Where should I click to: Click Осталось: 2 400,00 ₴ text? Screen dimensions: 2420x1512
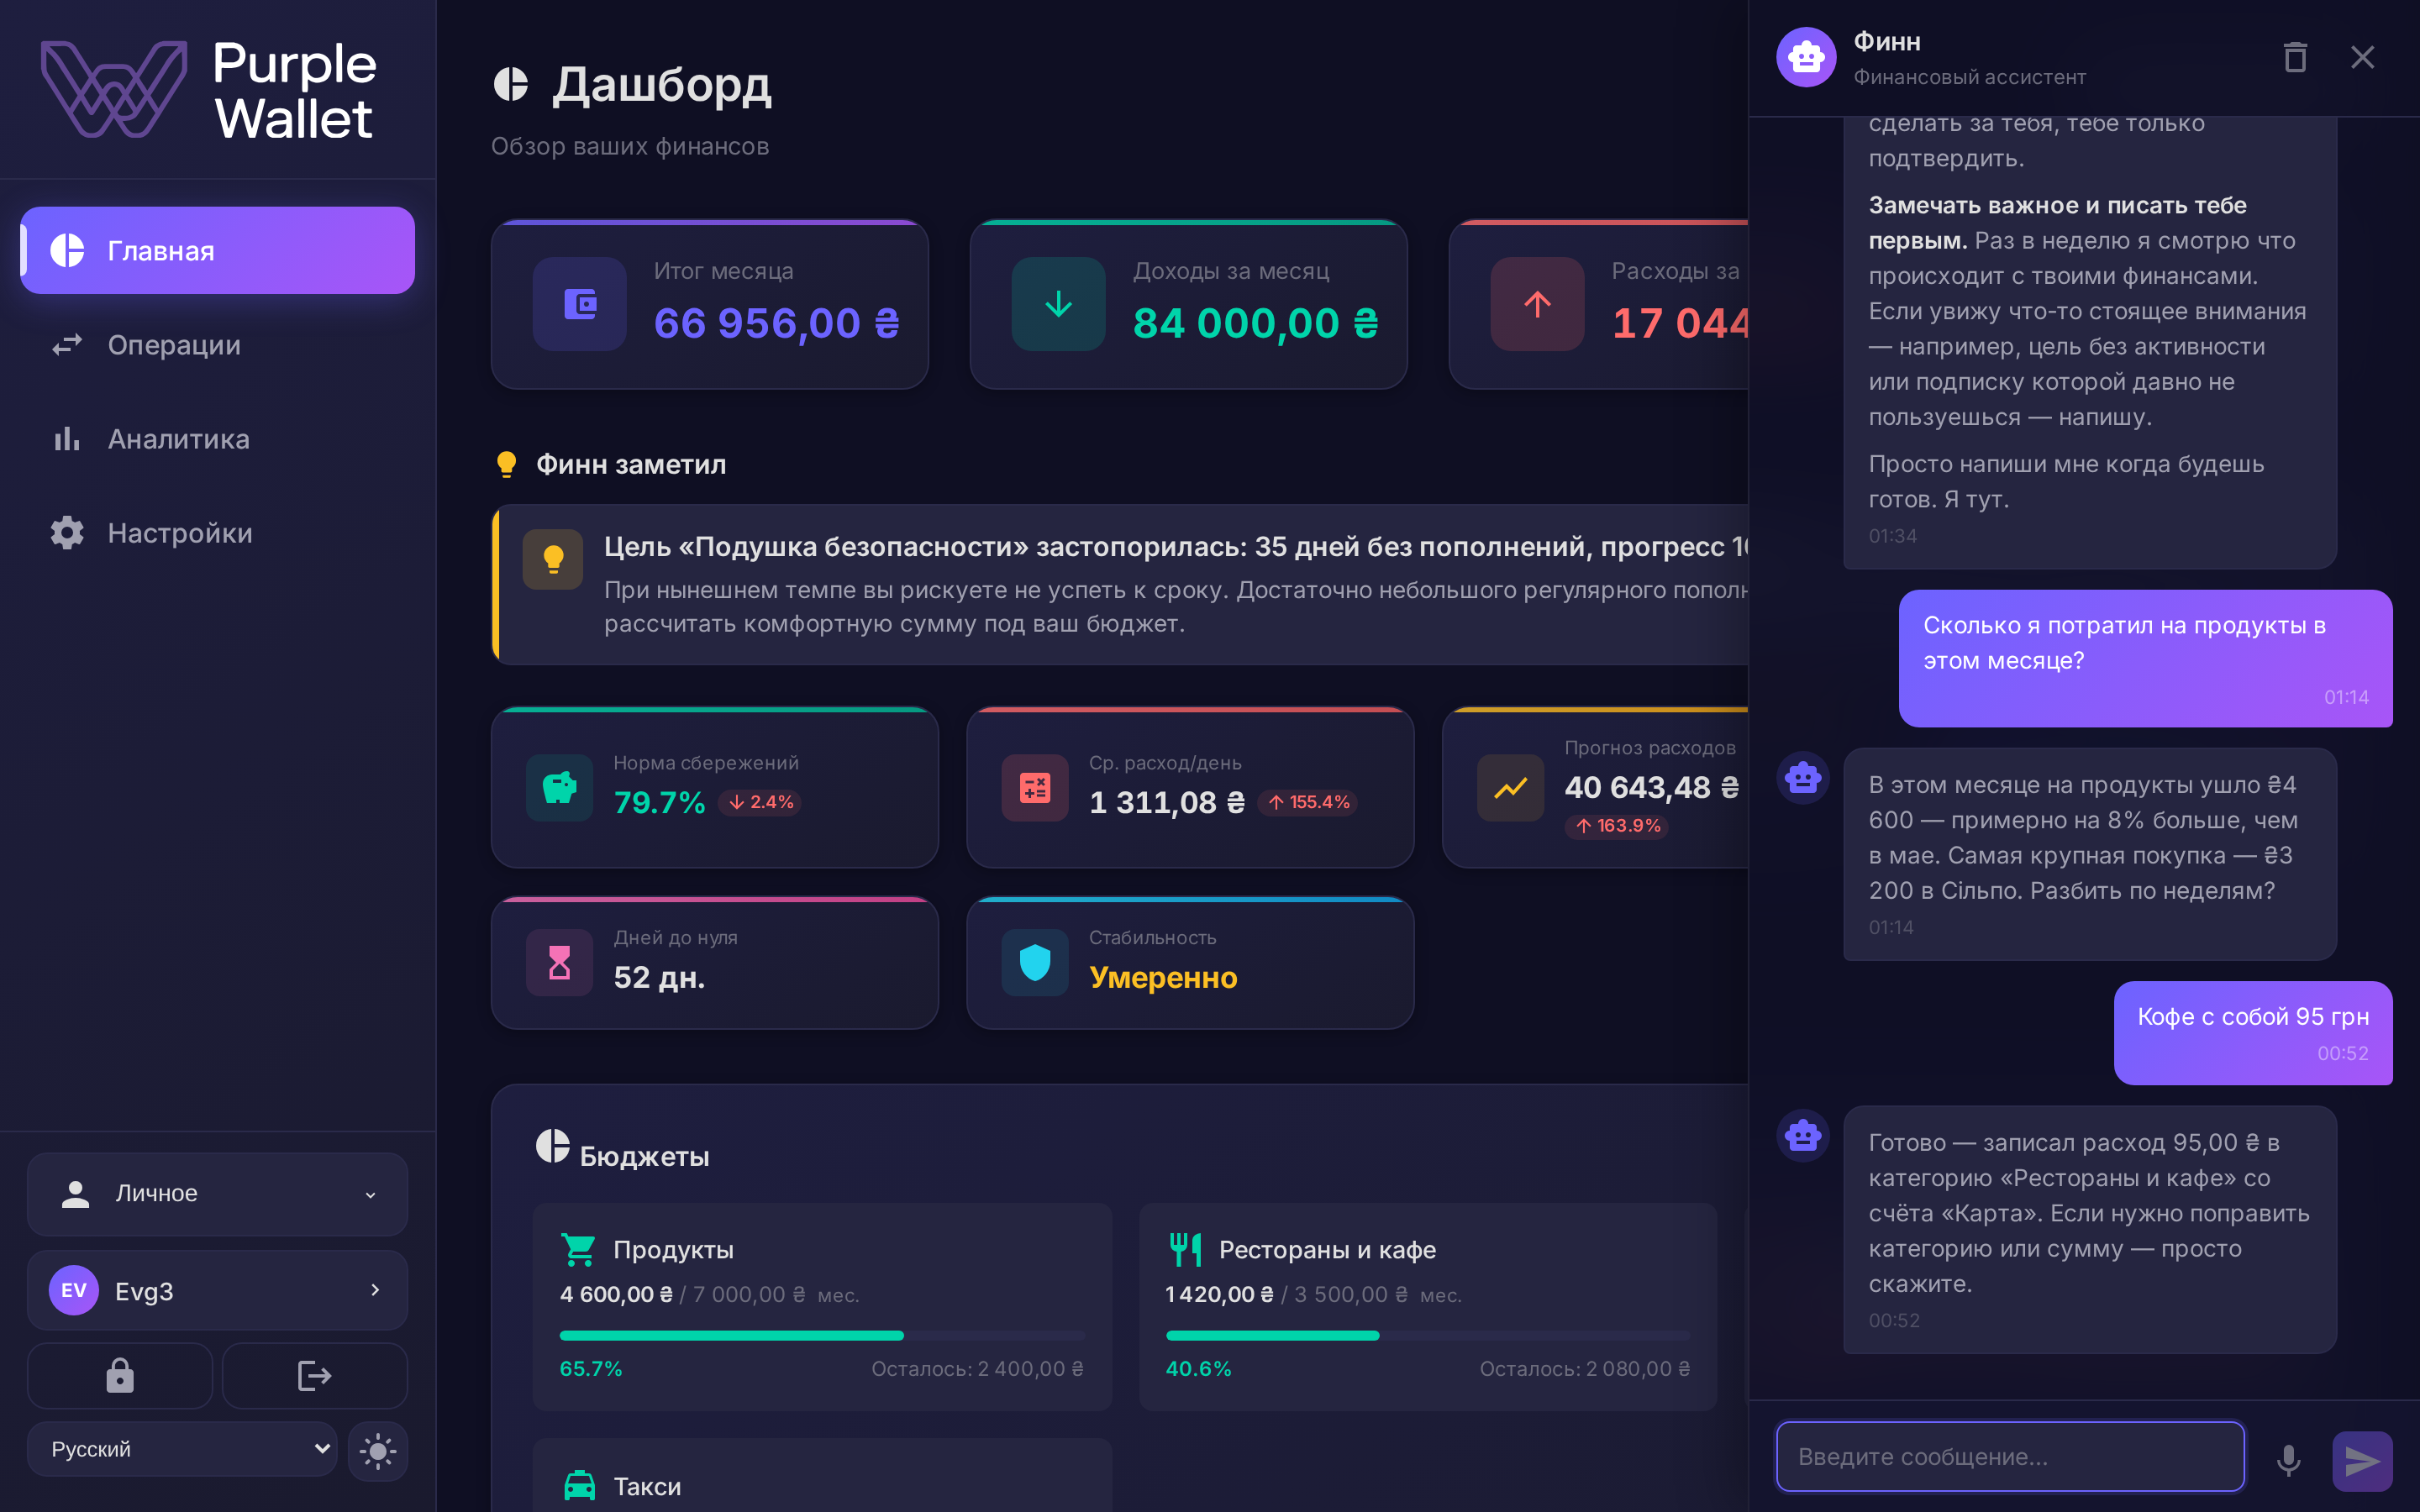(x=977, y=1369)
